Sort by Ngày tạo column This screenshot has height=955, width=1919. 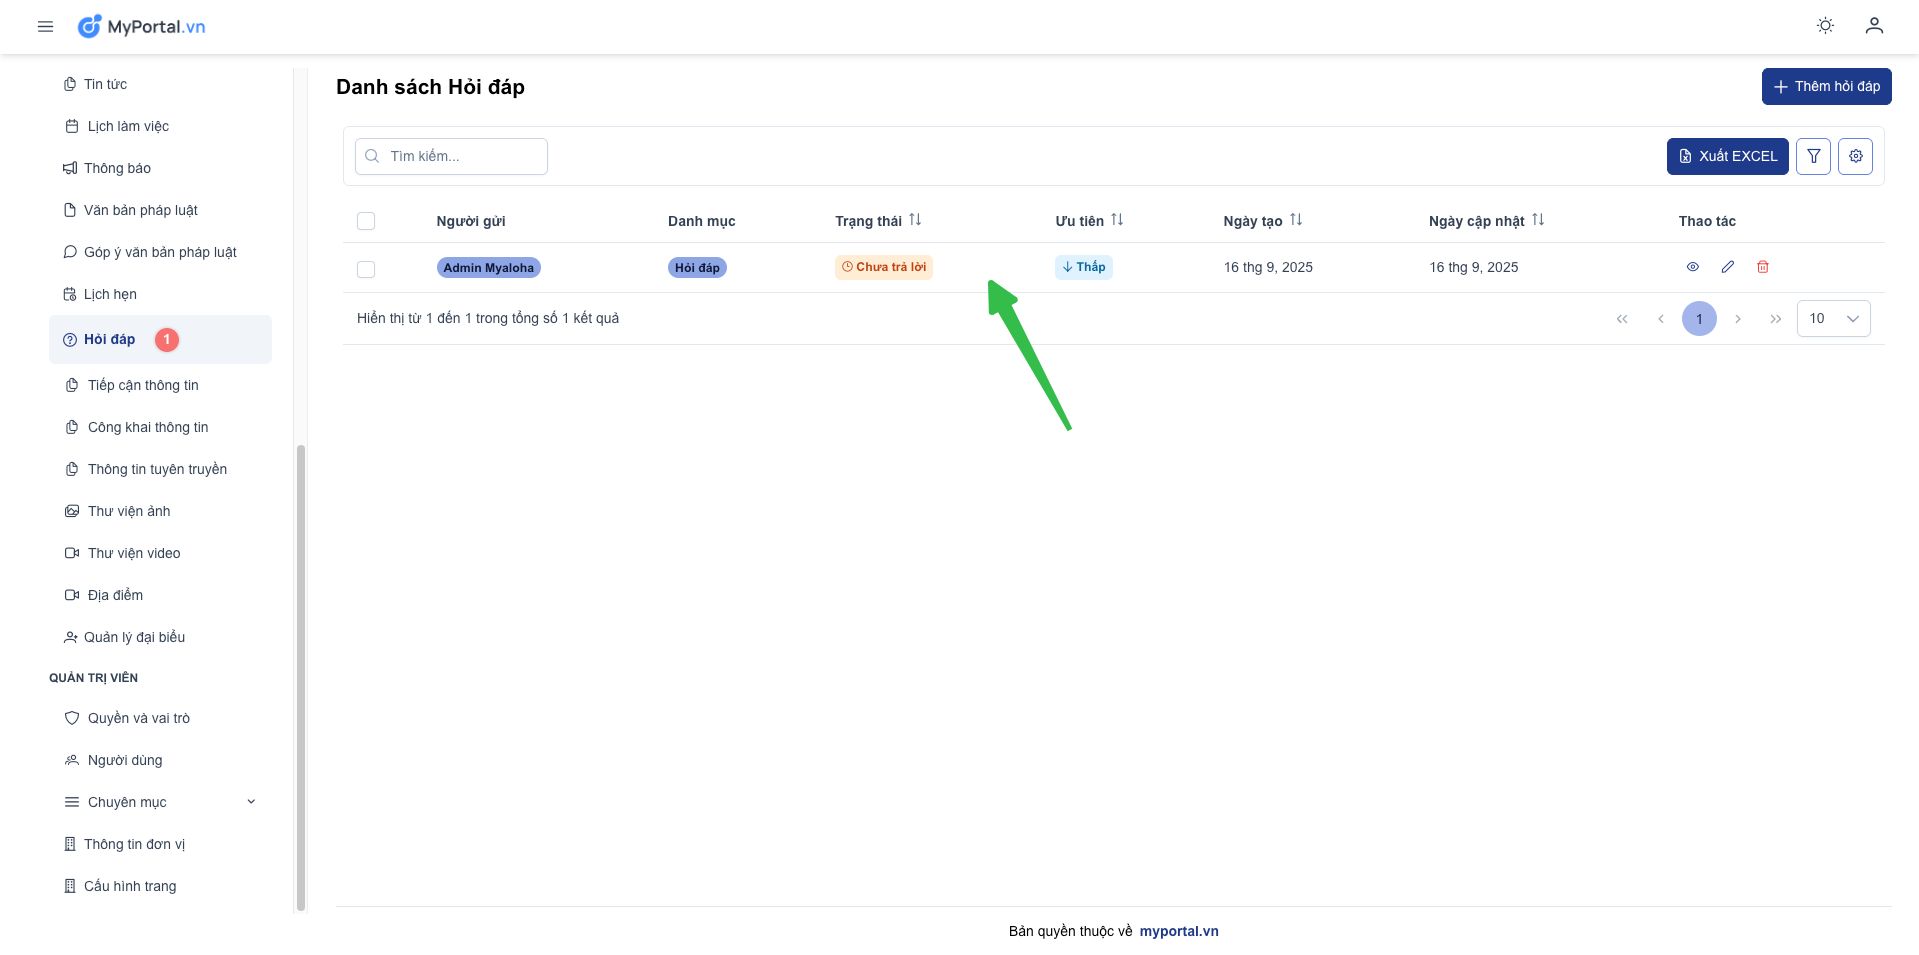[x=1295, y=220]
